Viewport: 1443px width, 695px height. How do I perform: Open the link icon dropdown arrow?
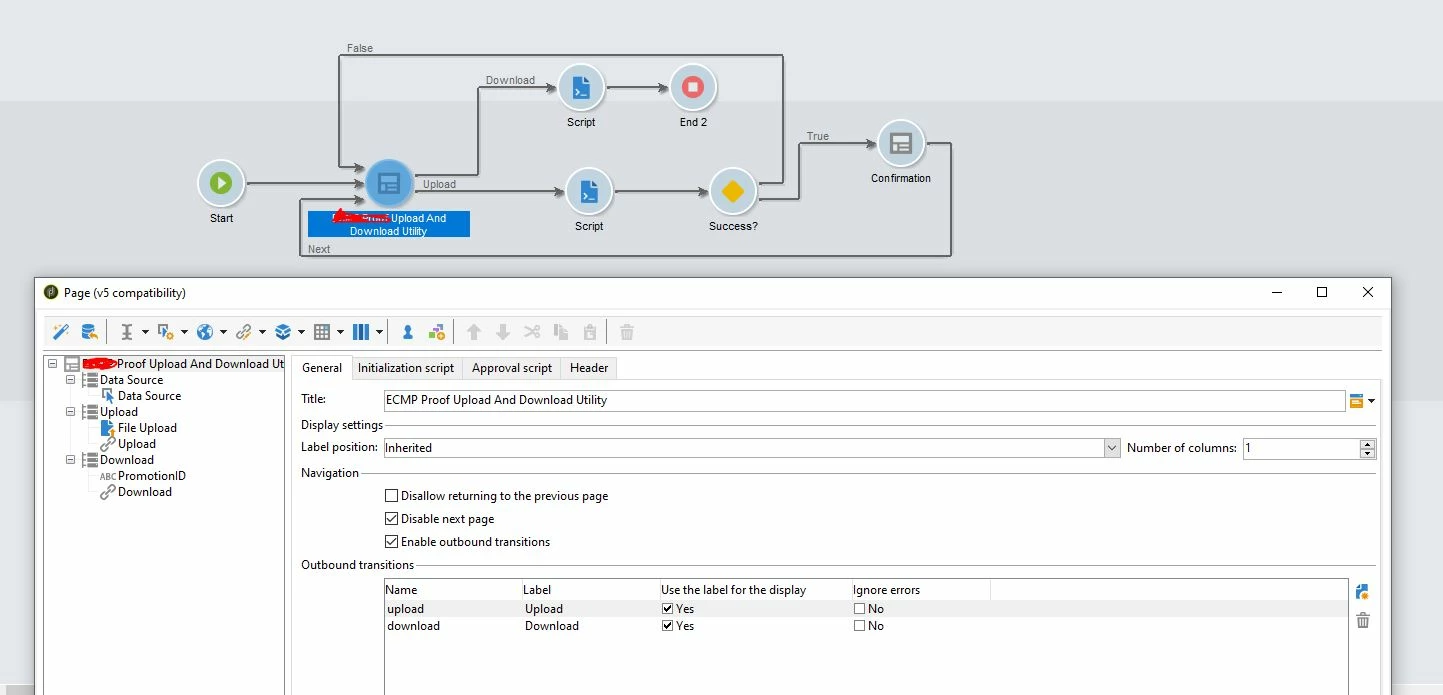[262, 333]
